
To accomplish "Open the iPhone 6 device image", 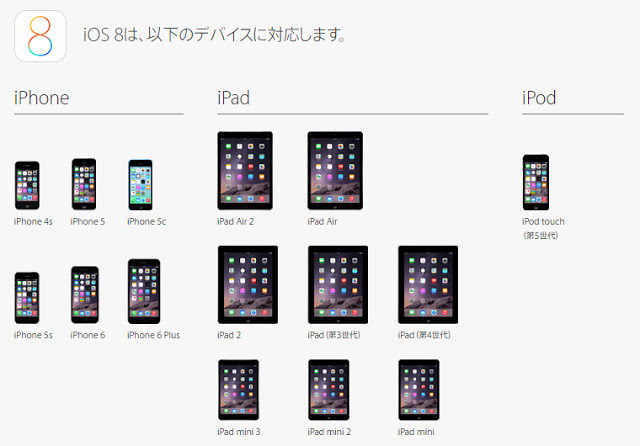I will [85, 295].
